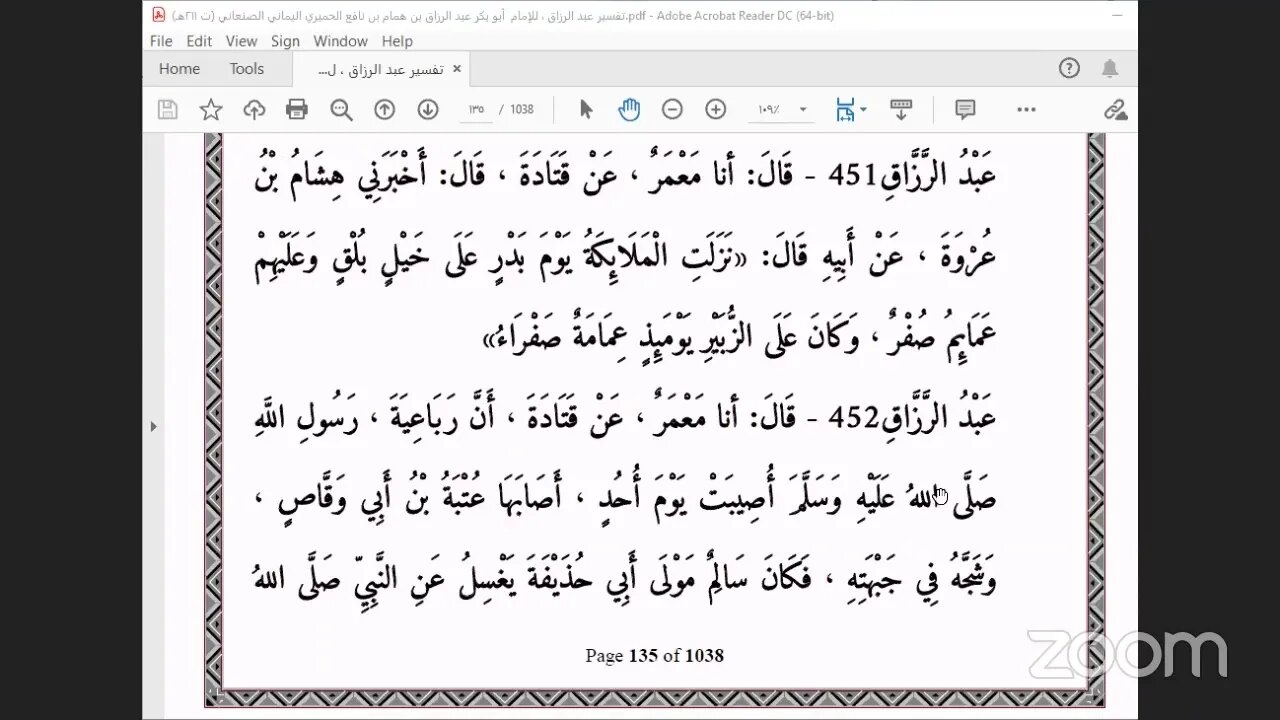Click the hadith number 452 in the page
The width and height of the screenshot is (1280, 720).
click(x=854, y=417)
